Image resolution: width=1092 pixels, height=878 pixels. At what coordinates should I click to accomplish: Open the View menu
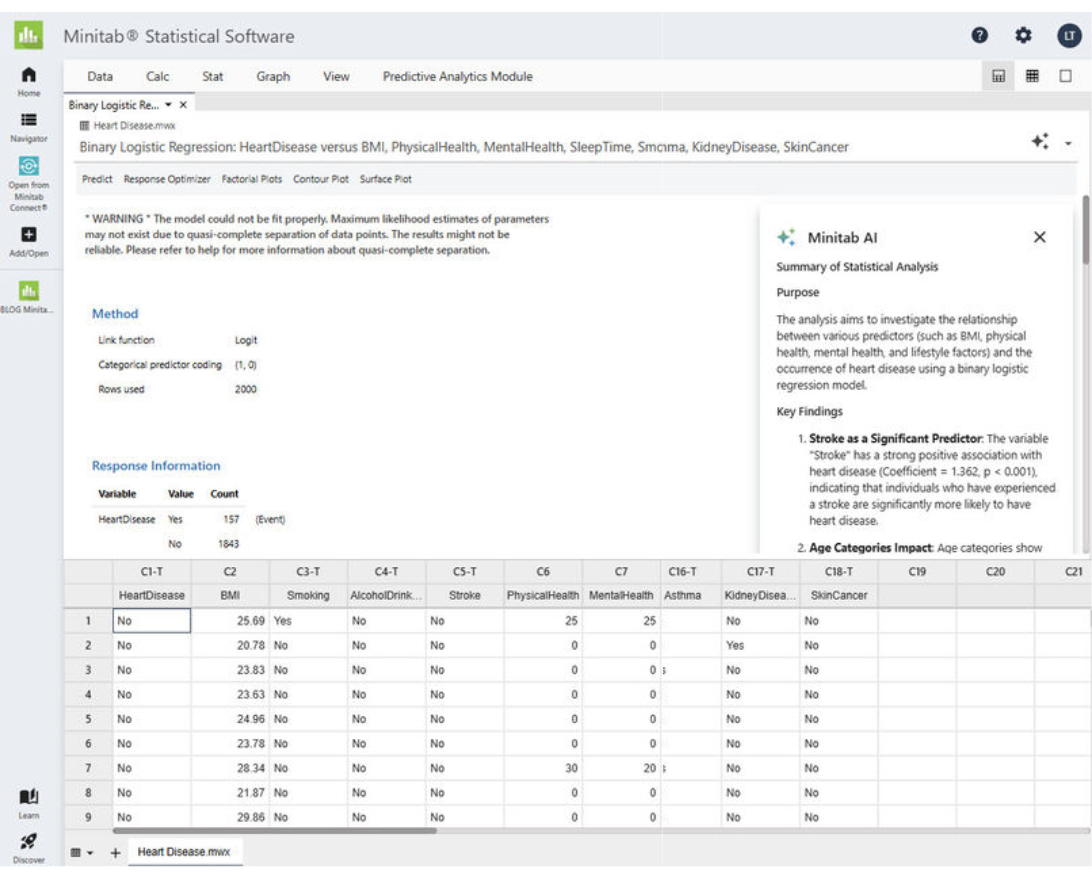(336, 77)
